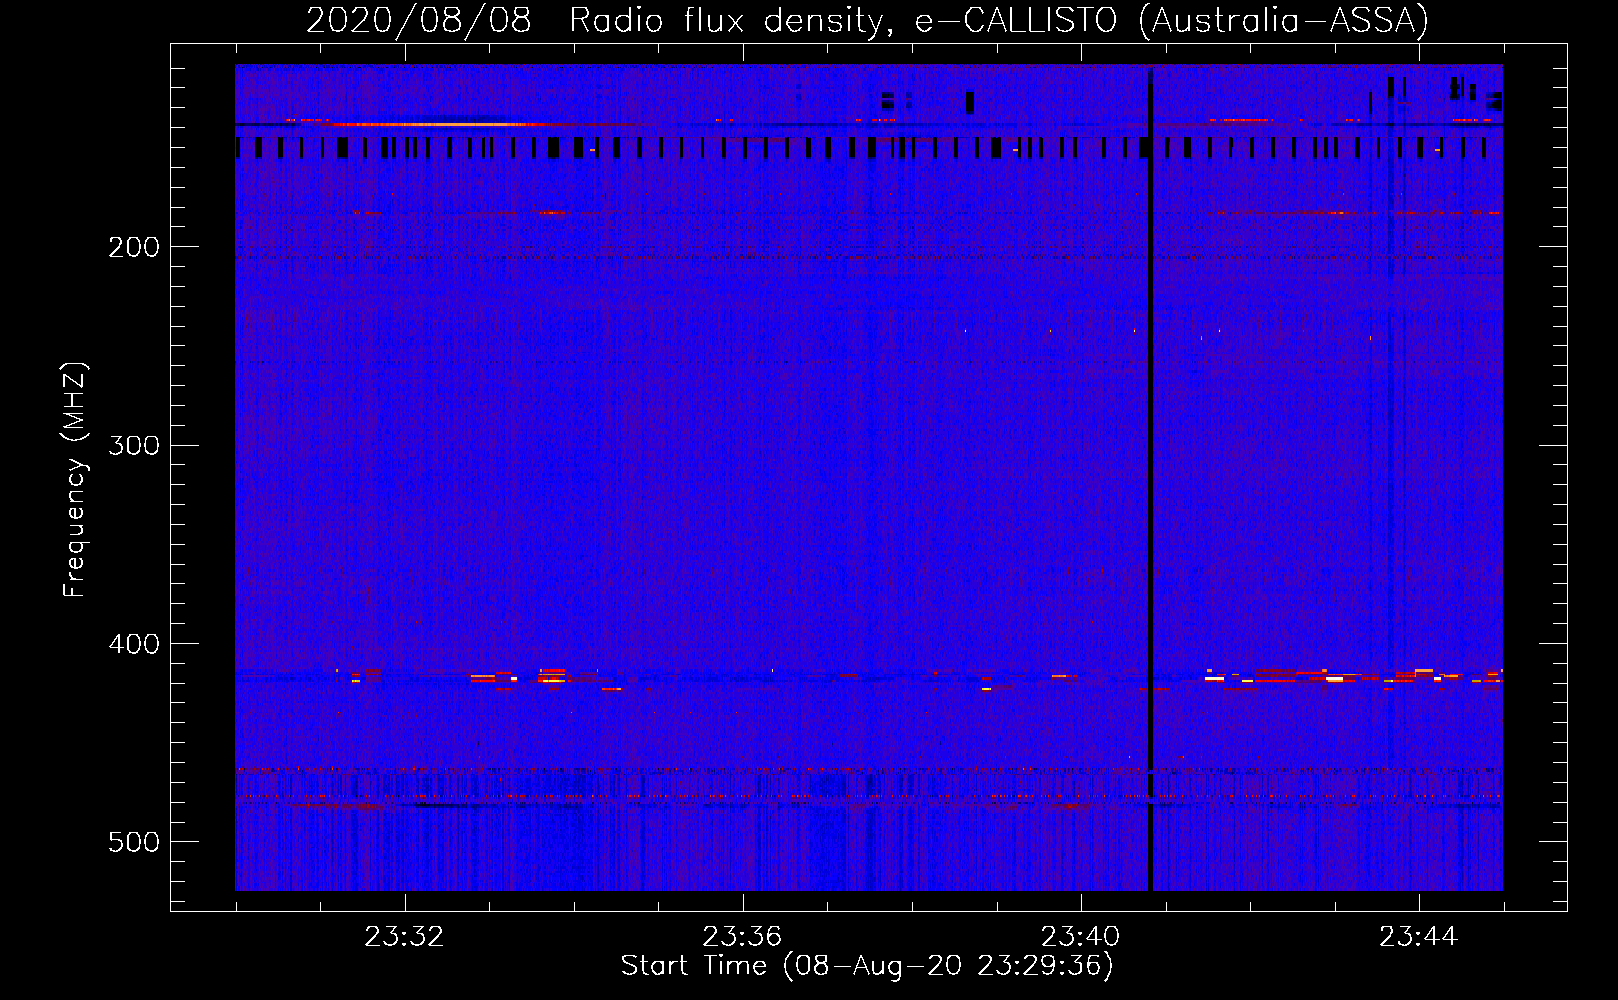Click the 23:32 time axis label

tap(405, 937)
